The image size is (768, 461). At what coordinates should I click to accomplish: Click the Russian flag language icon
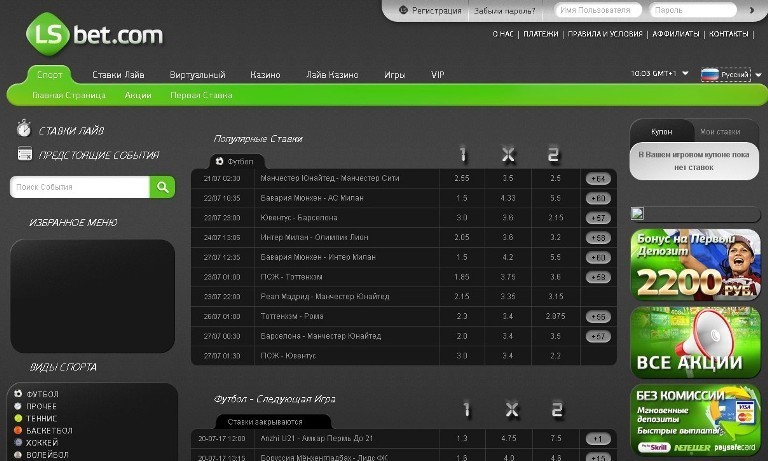710,74
